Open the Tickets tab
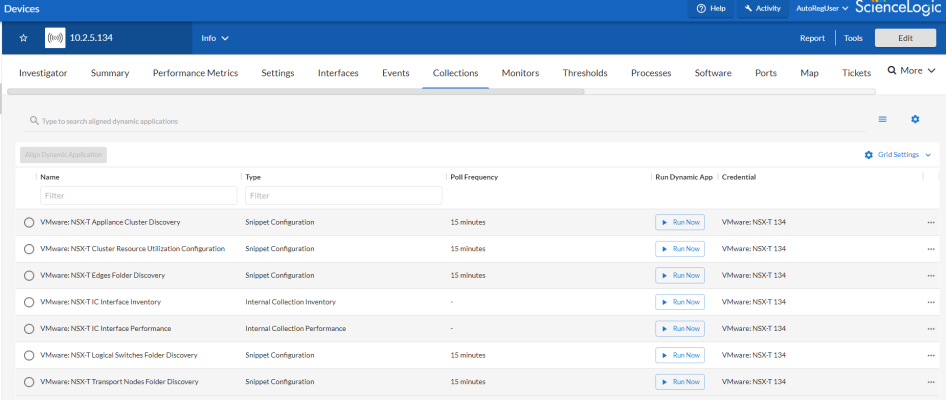This screenshot has width=946, height=400. pos(857,73)
